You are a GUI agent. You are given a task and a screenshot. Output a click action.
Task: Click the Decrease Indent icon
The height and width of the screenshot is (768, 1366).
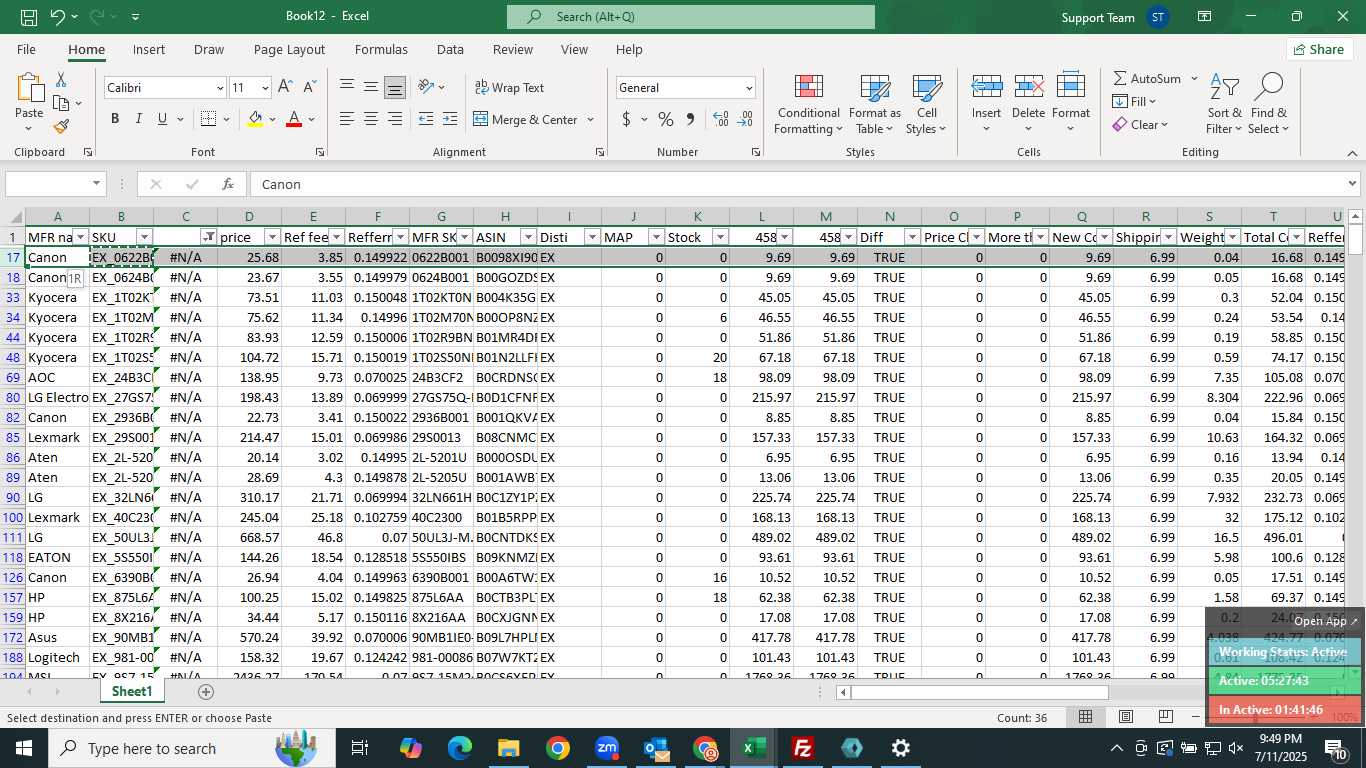[426, 119]
